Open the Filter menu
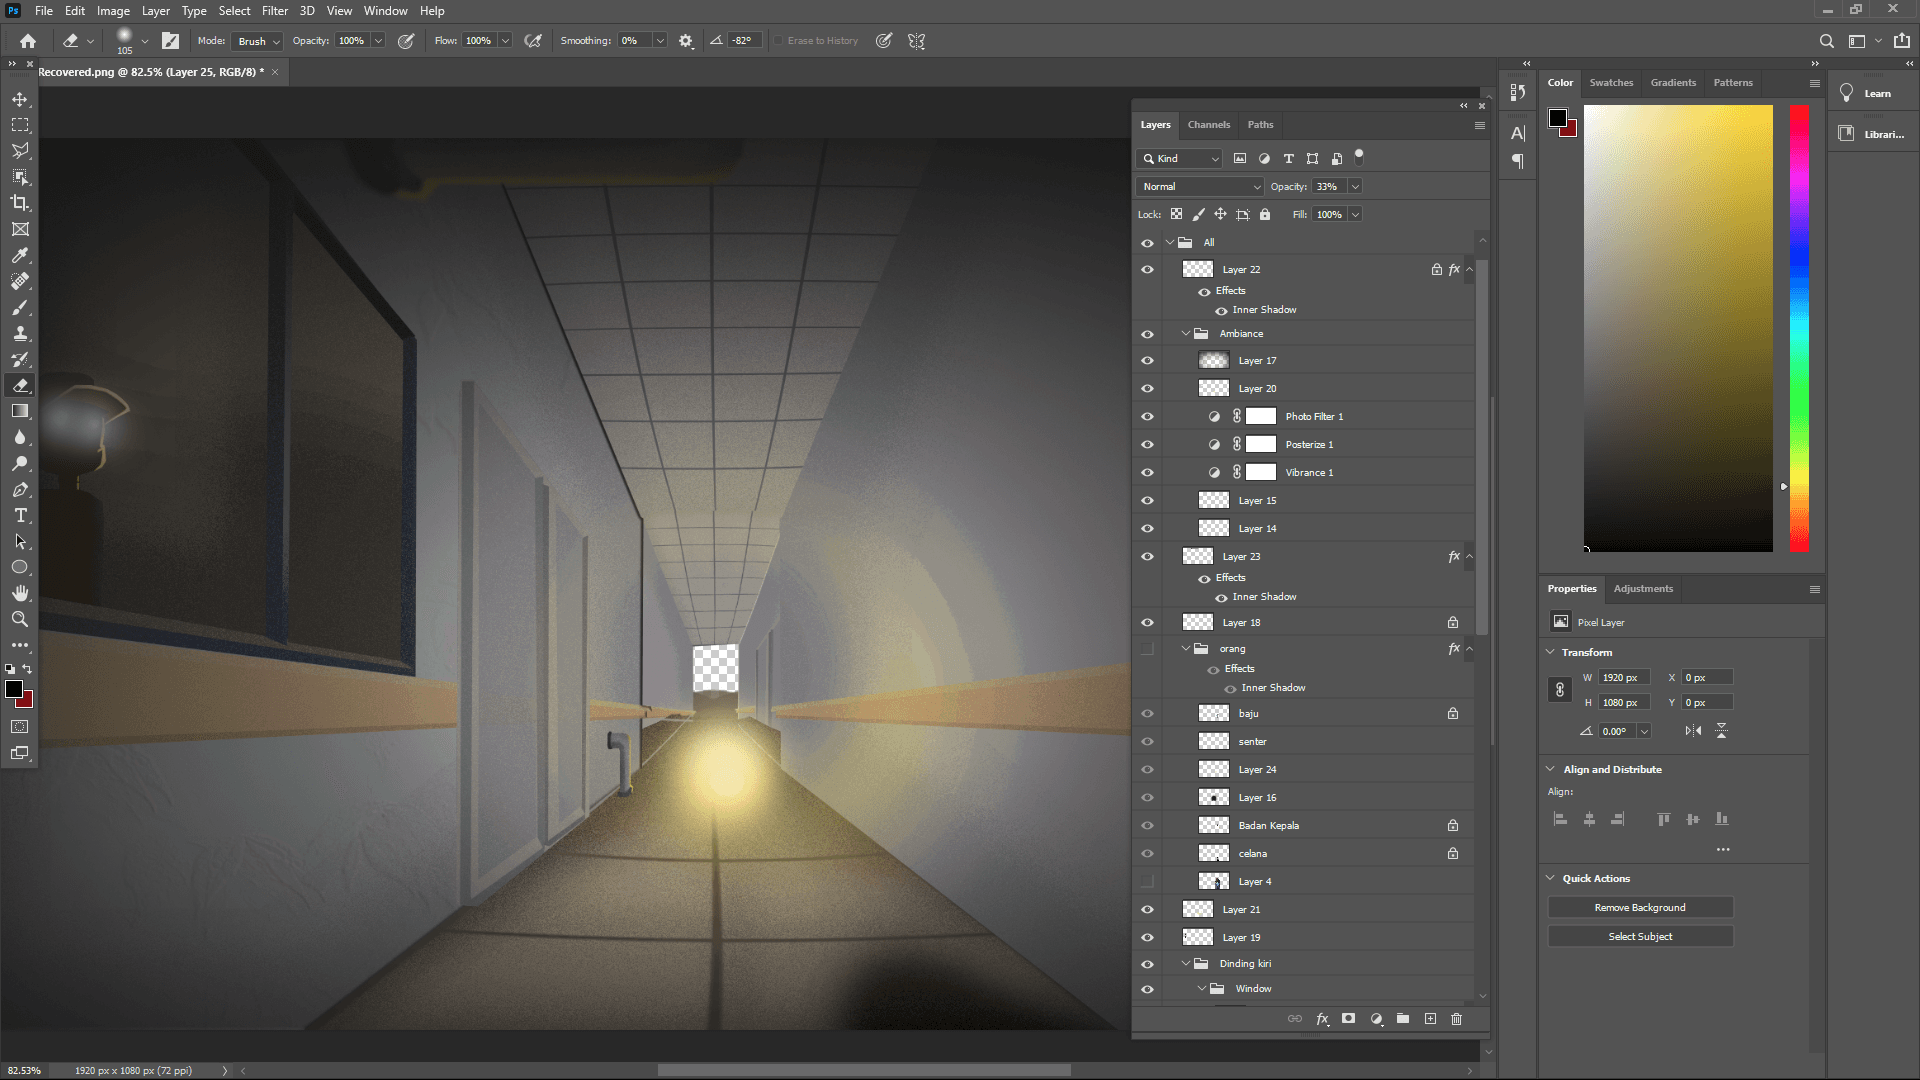 click(274, 11)
